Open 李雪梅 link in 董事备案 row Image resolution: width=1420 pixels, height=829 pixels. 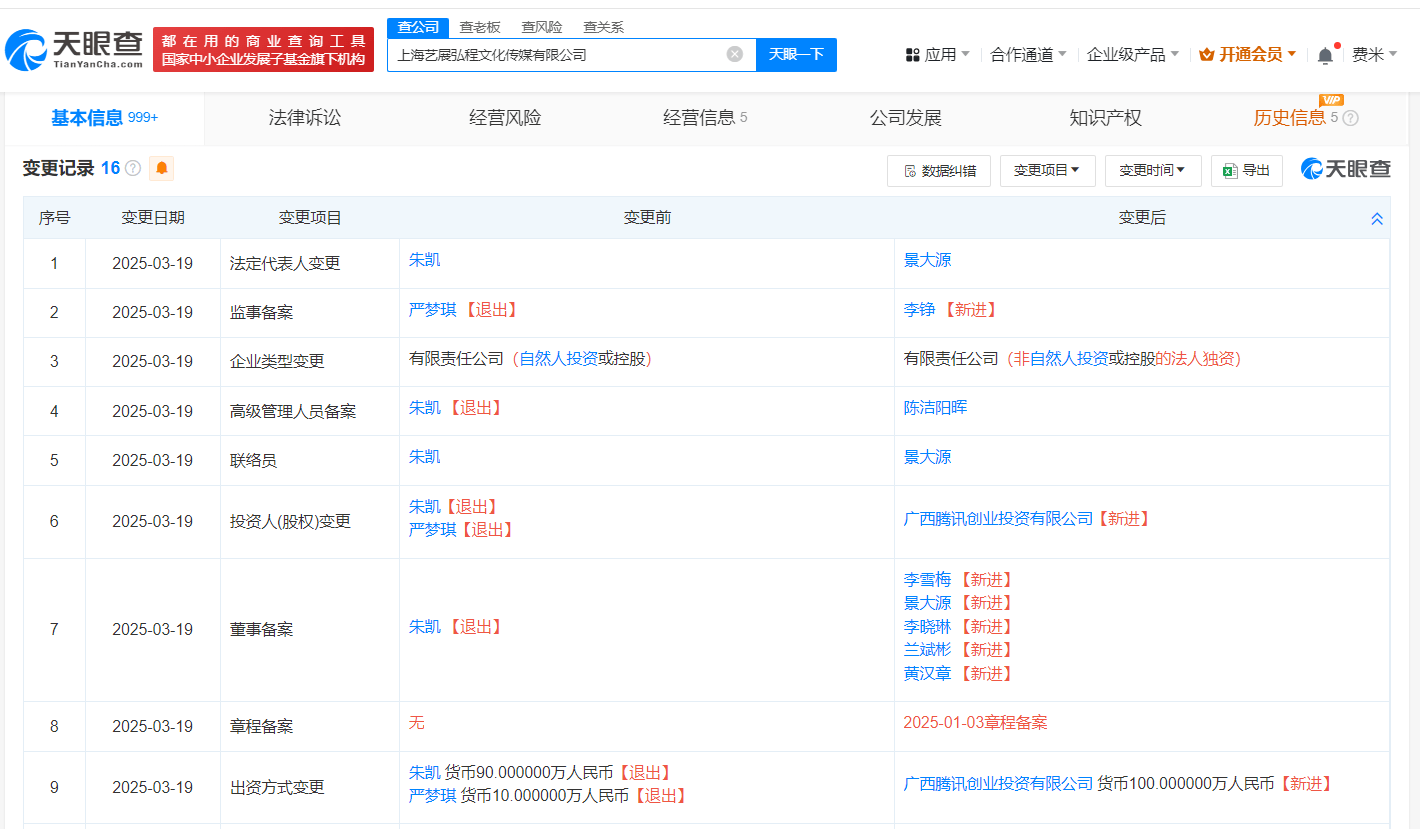point(927,579)
